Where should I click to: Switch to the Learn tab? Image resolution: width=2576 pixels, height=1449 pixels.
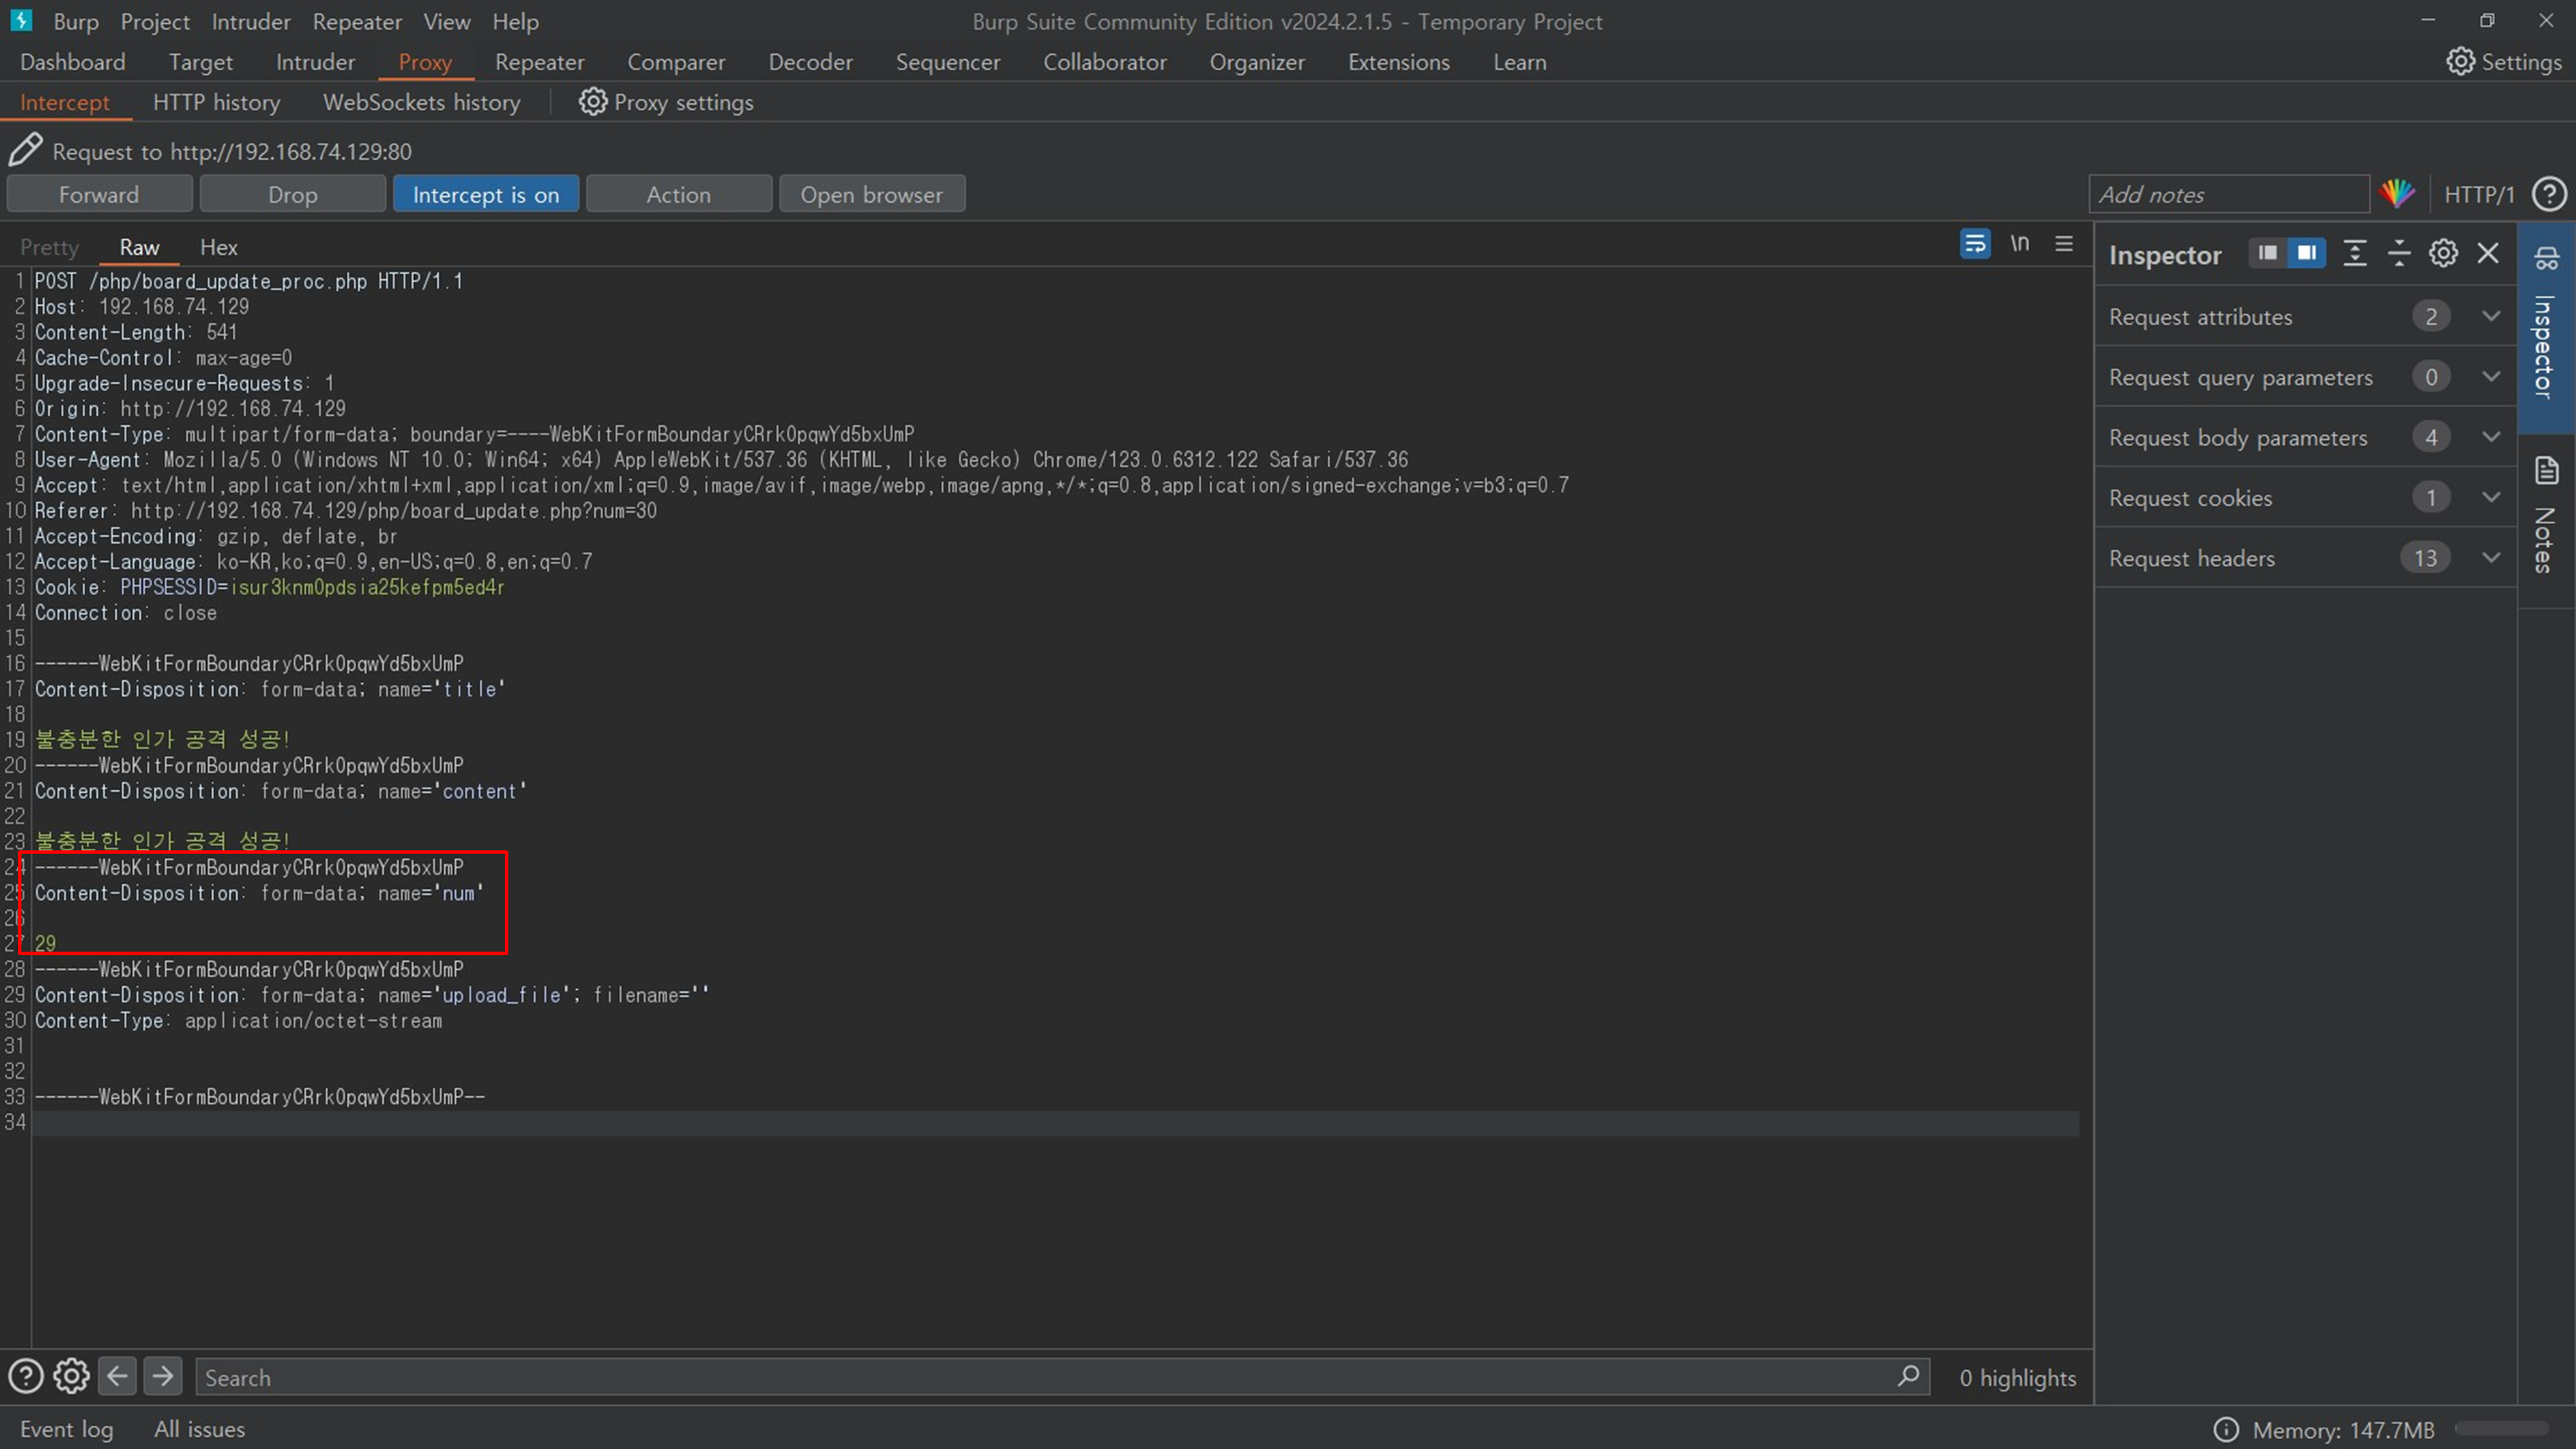click(x=1519, y=62)
